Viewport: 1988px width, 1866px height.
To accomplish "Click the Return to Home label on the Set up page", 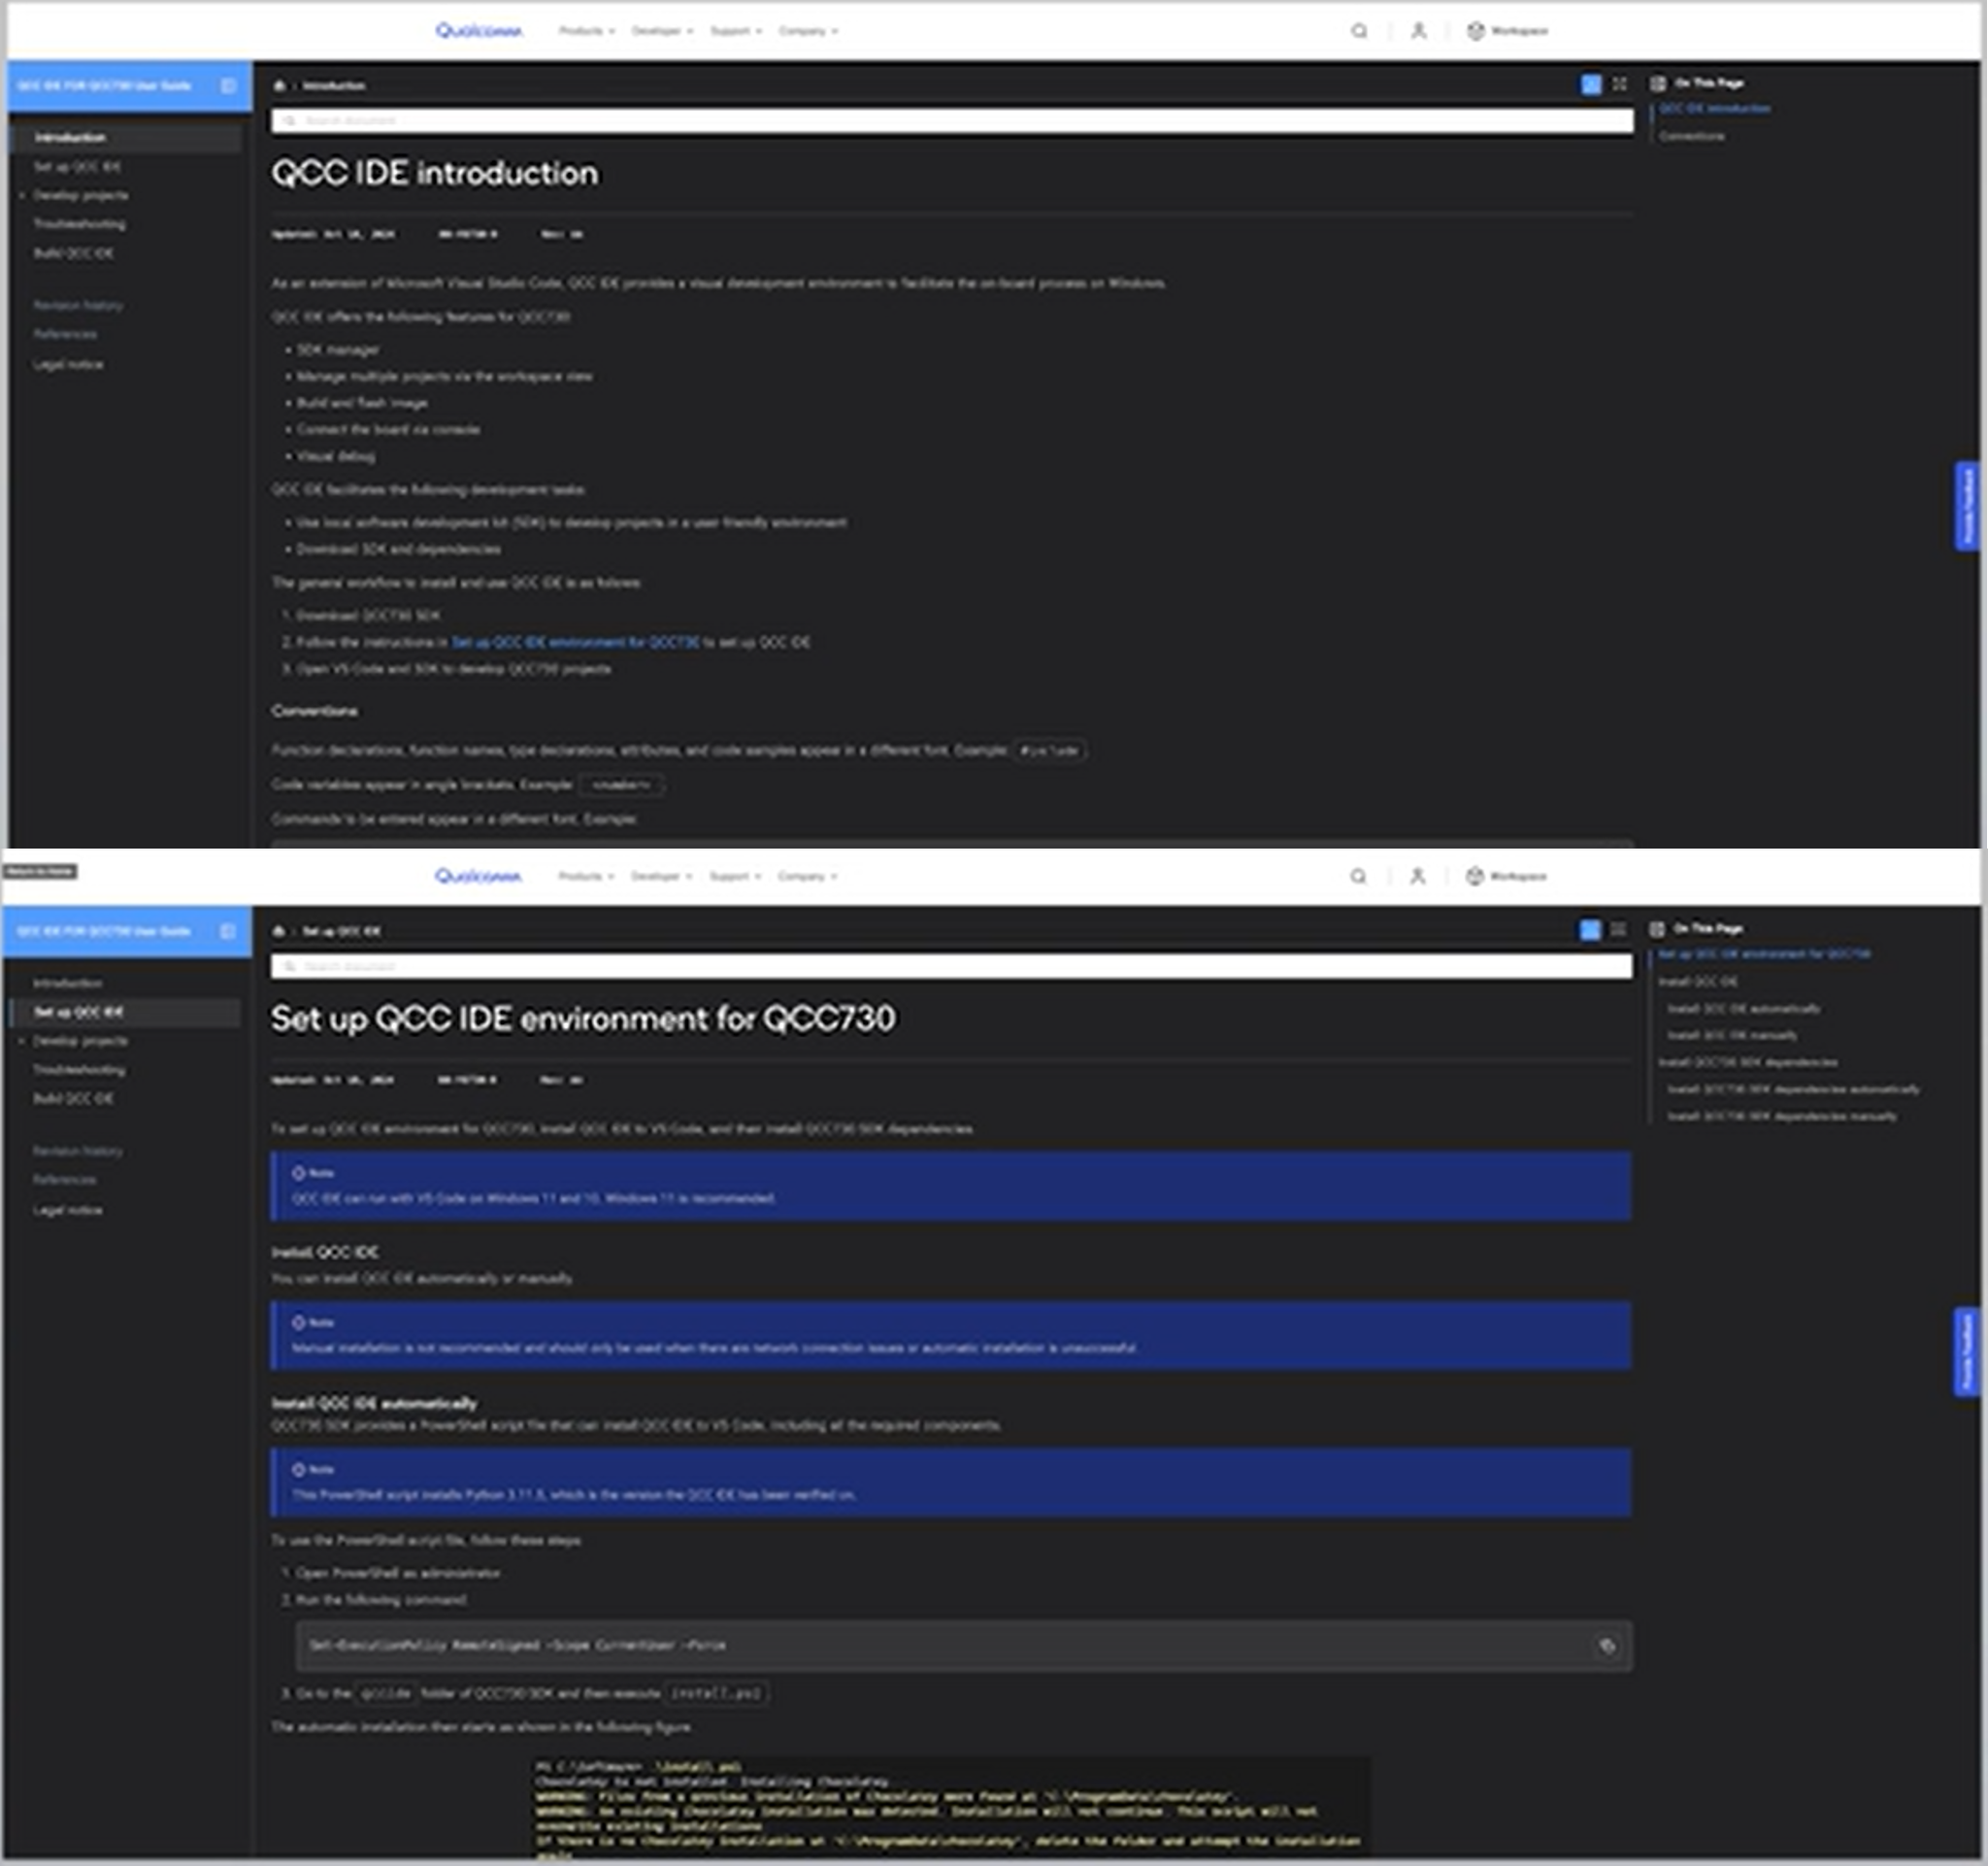I will (x=40, y=871).
